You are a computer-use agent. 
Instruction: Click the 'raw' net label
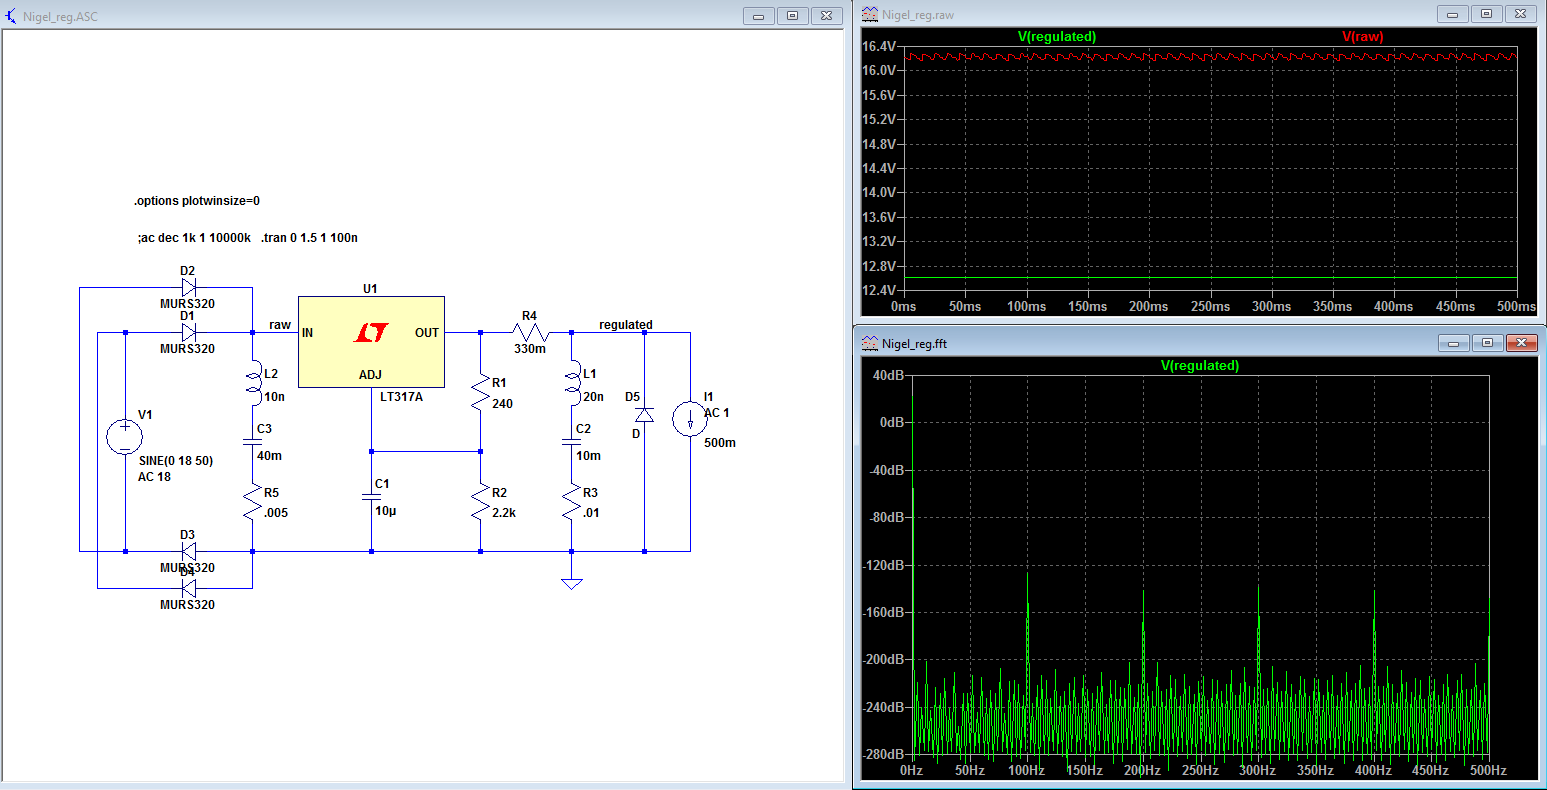(x=280, y=325)
